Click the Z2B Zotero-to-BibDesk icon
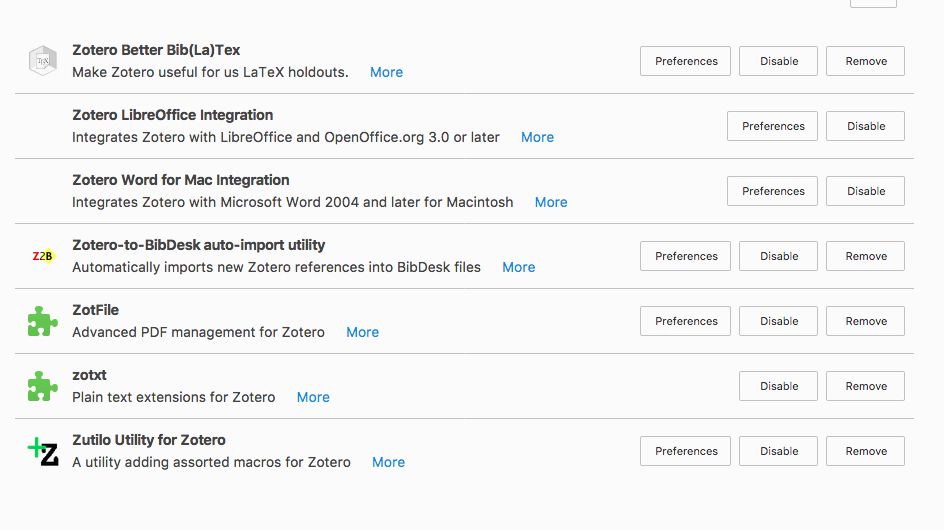944x530 pixels. (43, 256)
